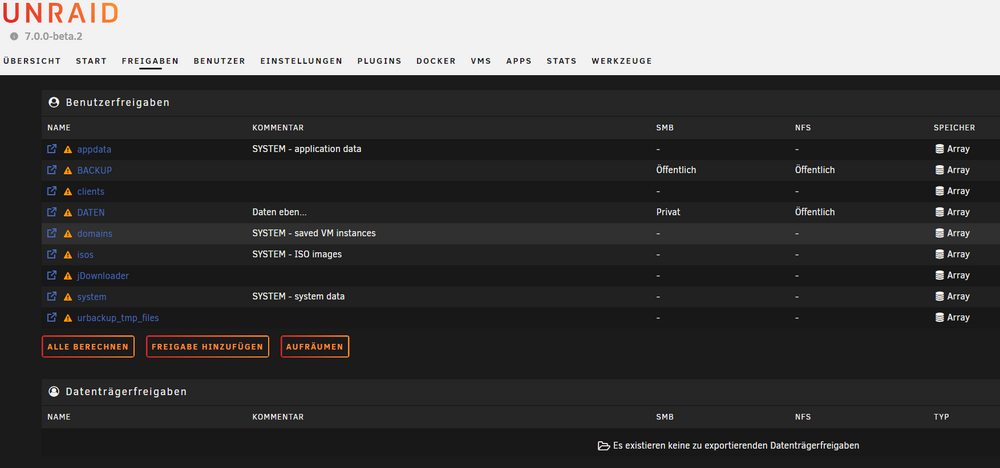This screenshot has width=1000, height=468.
Task: Click warning triangle next to jDownloader
Action: (68, 275)
